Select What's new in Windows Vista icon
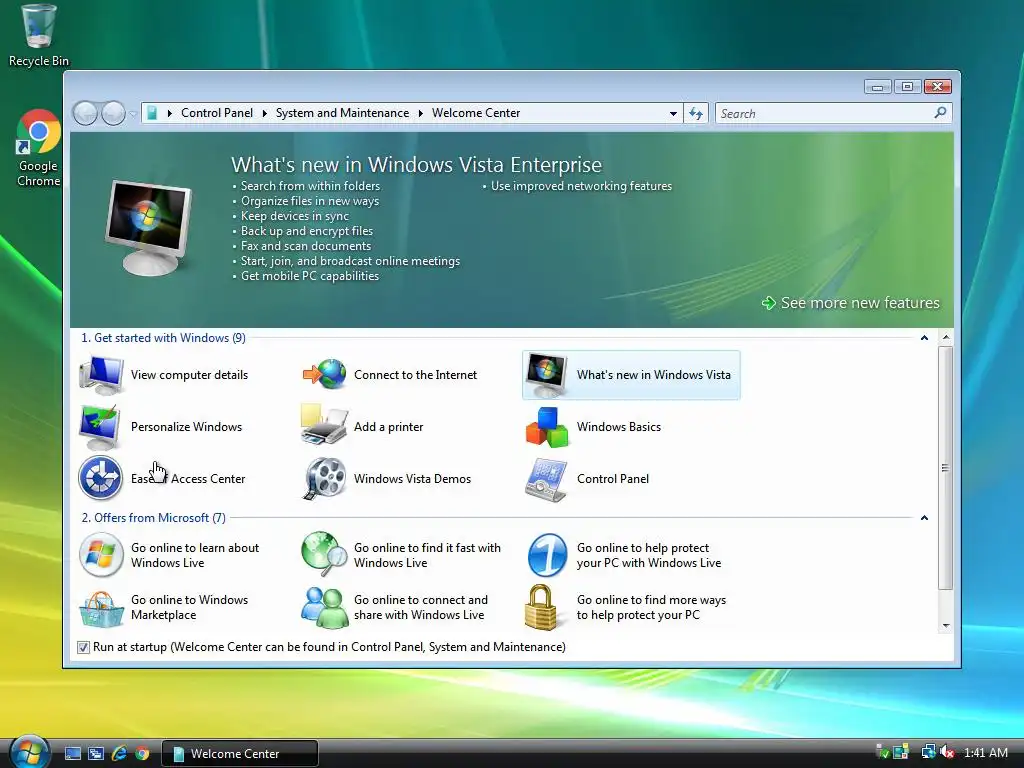Screen dimensions: 1024x768 547,375
